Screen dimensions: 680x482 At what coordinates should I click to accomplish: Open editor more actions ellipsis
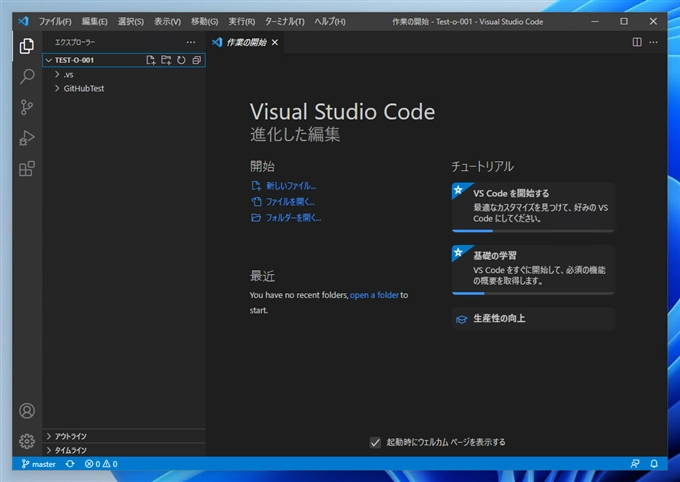[654, 42]
